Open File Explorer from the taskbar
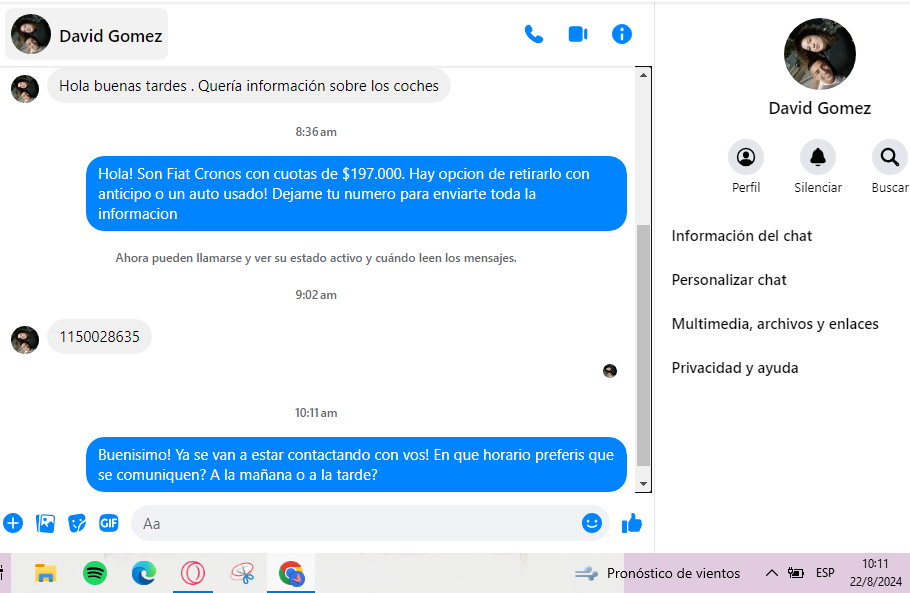 click(x=45, y=573)
